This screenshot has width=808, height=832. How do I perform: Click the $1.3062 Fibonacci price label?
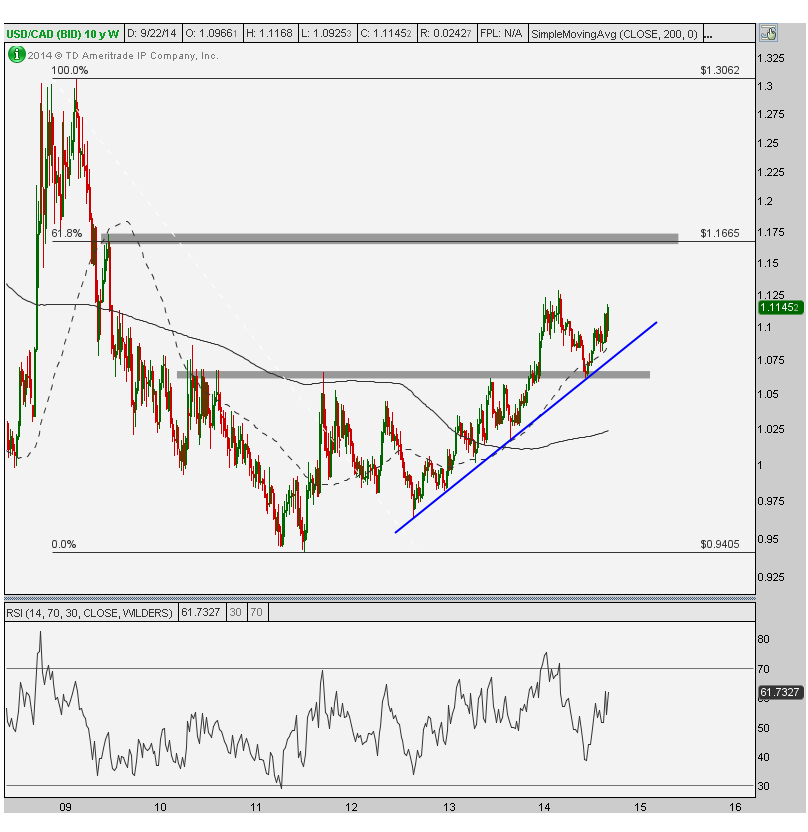pyautogui.click(x=720, y=71)
